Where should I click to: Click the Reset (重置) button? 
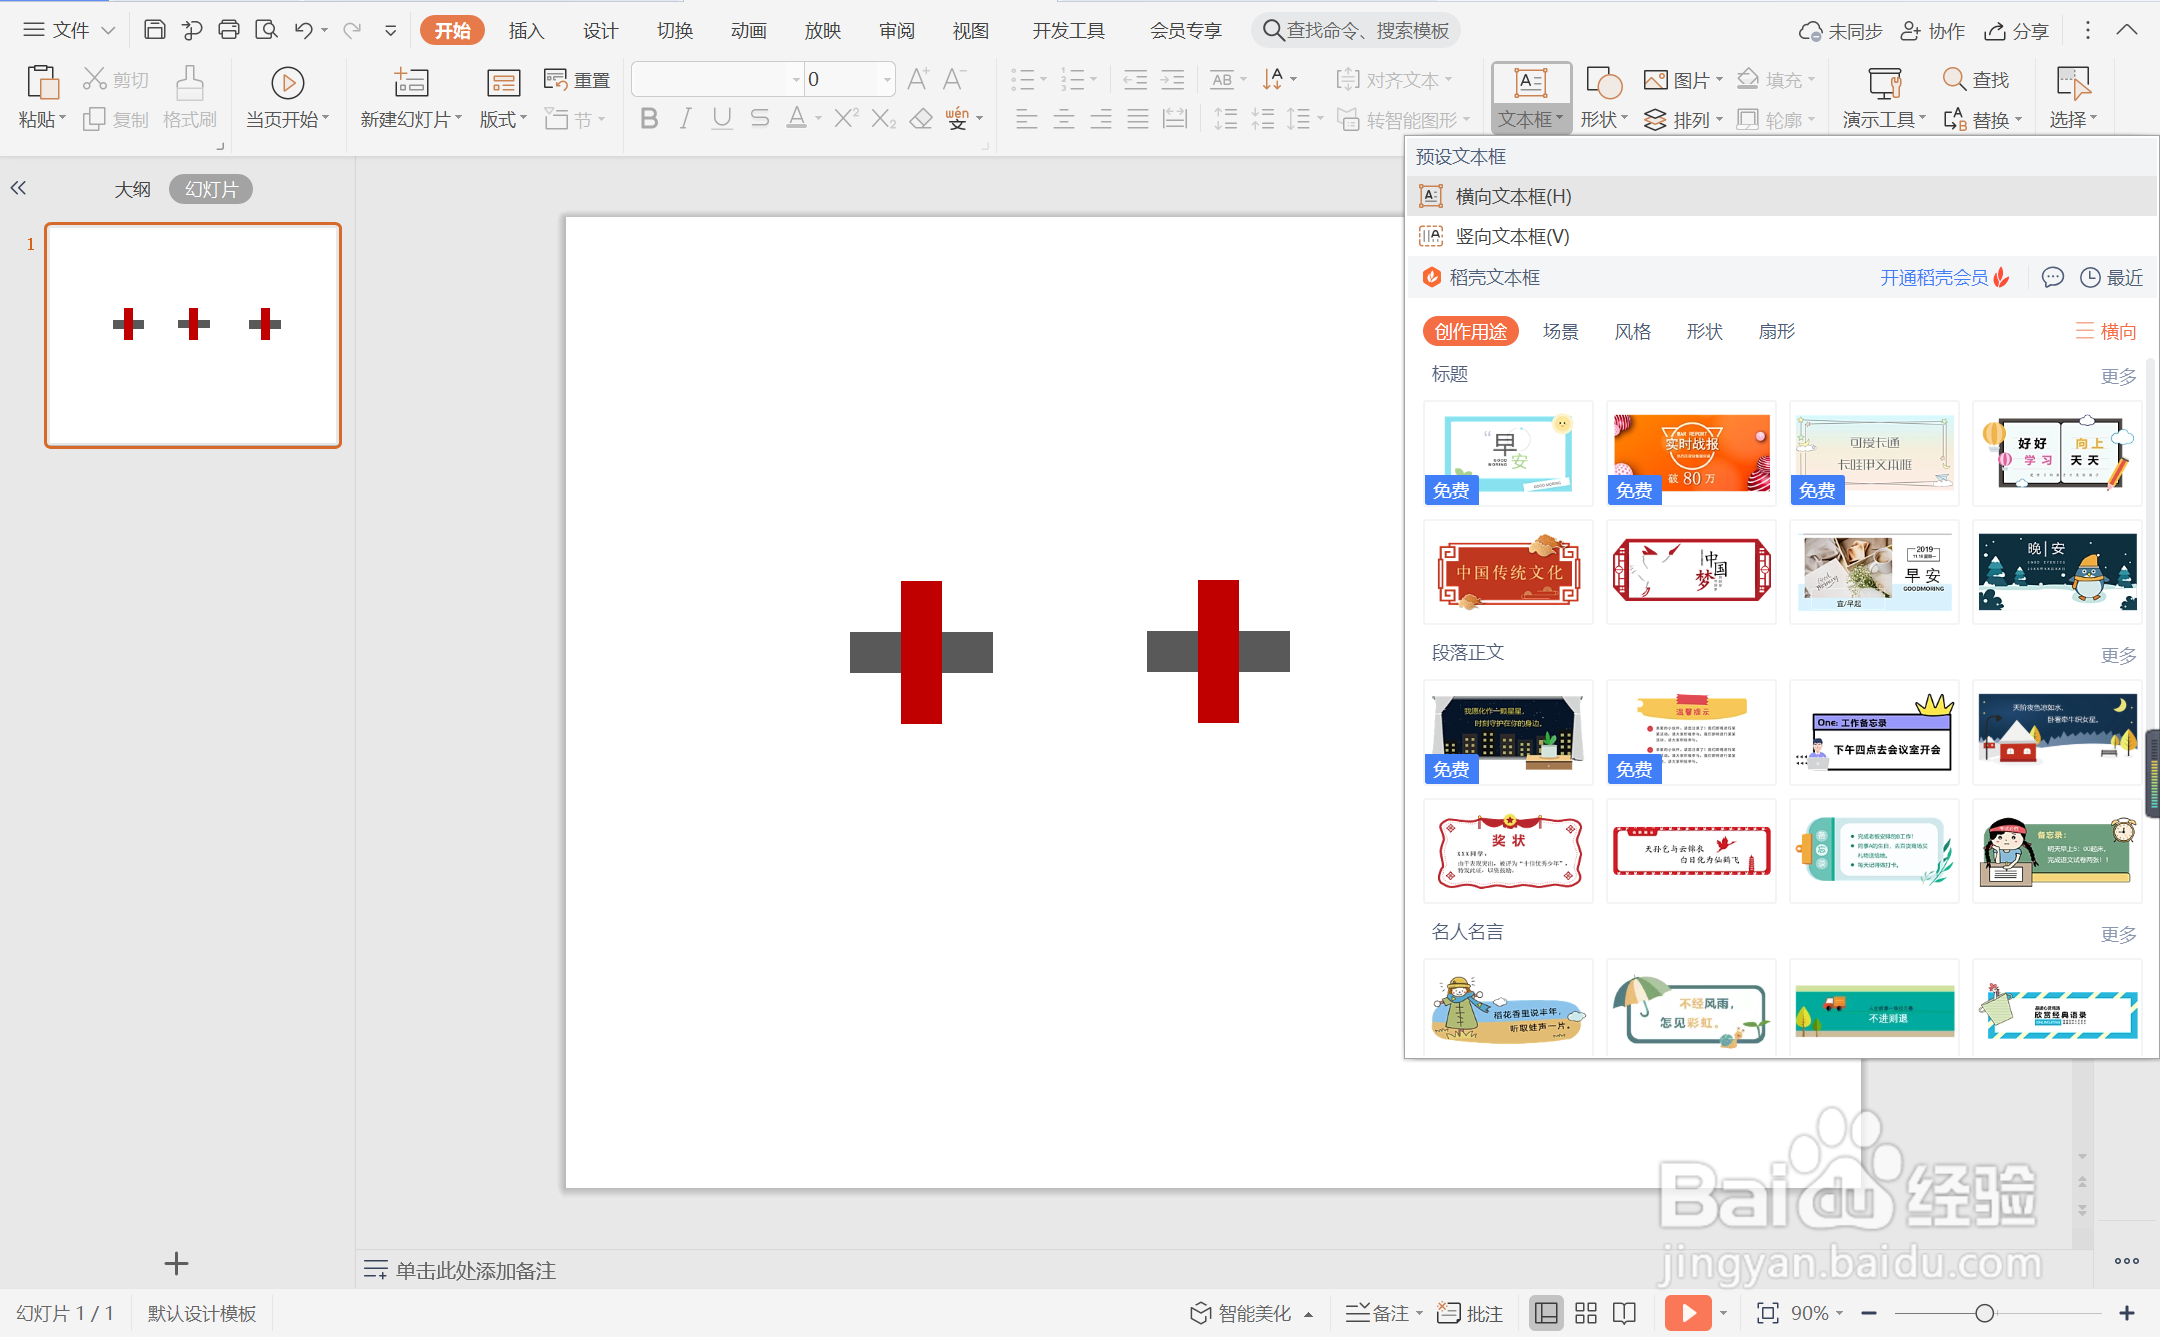coord(577,80)
